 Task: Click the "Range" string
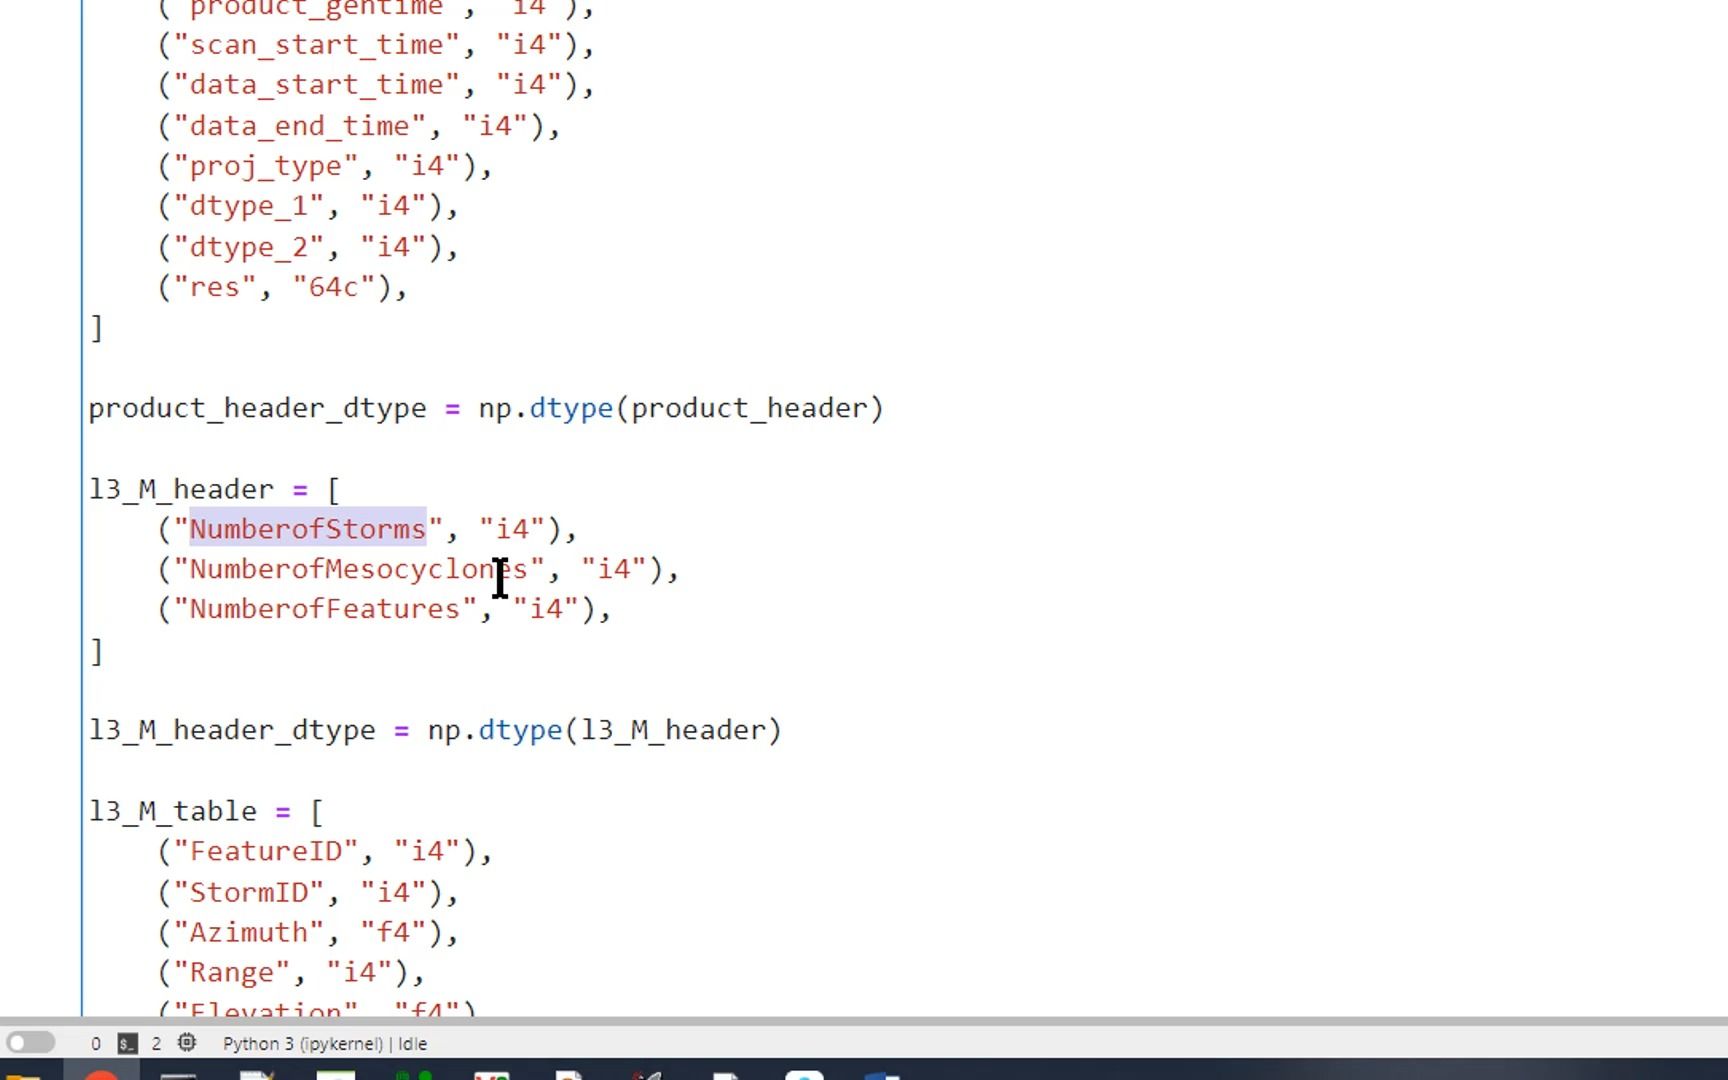[232, 972]
